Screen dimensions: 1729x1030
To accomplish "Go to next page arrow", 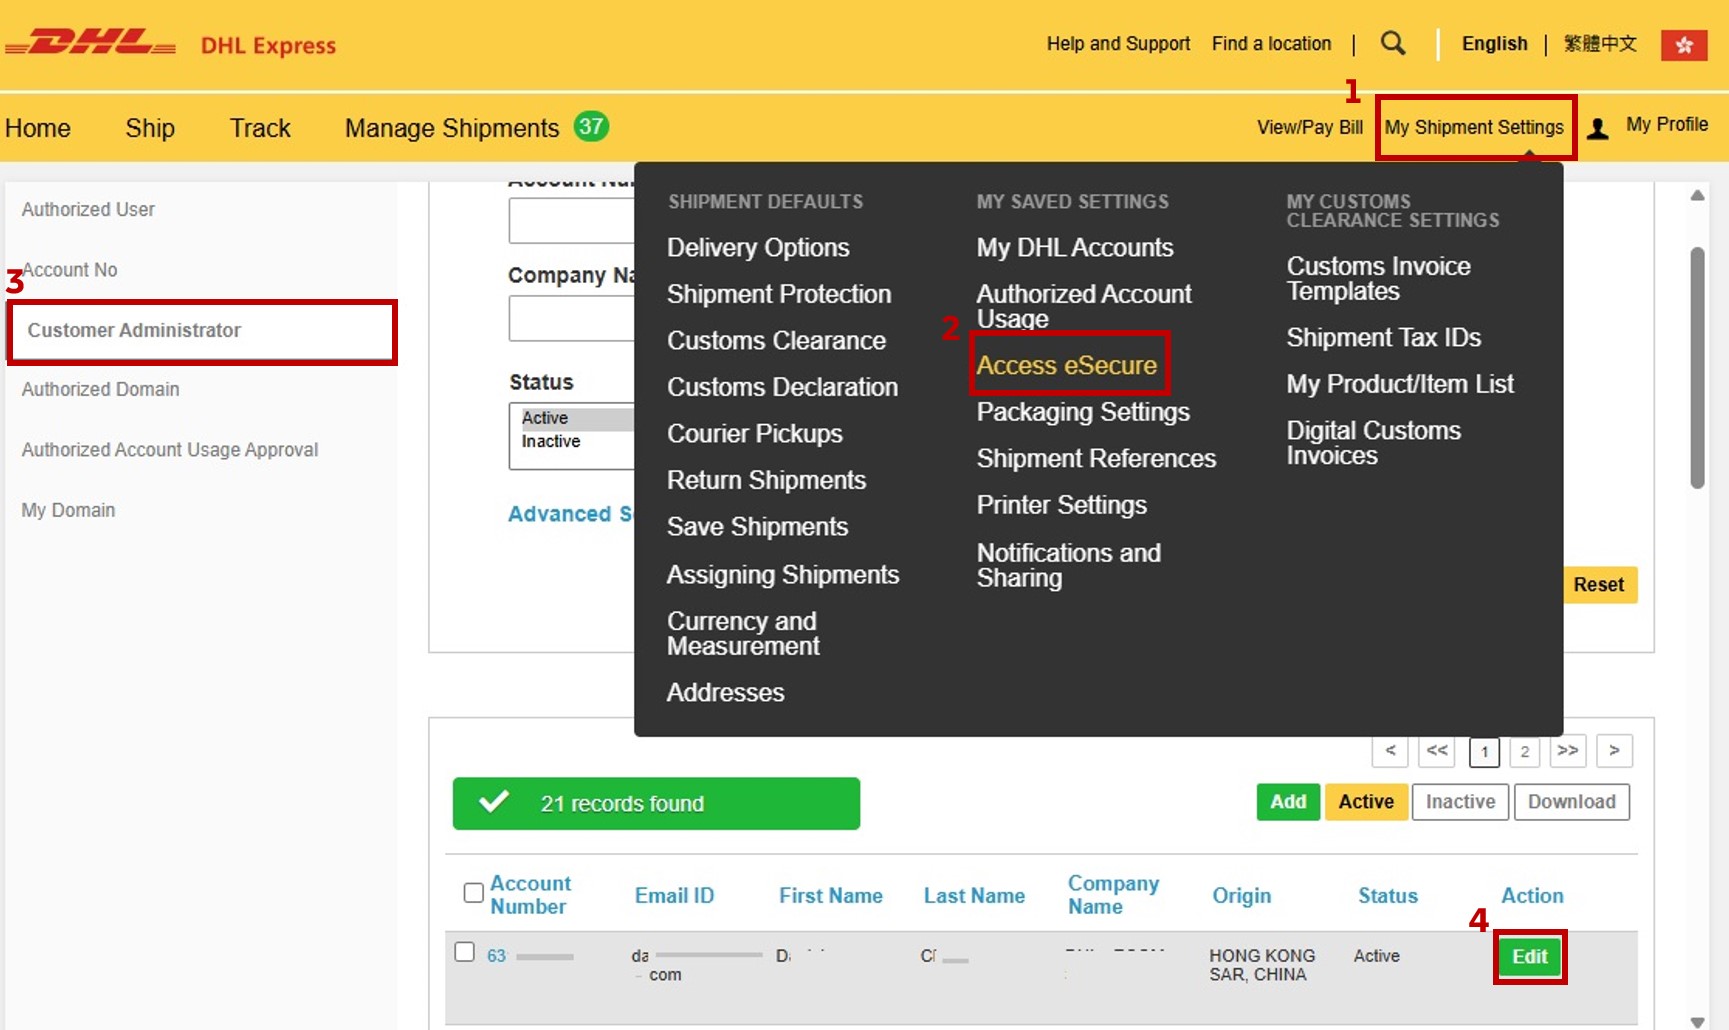I will click(x=1614, y=751).
